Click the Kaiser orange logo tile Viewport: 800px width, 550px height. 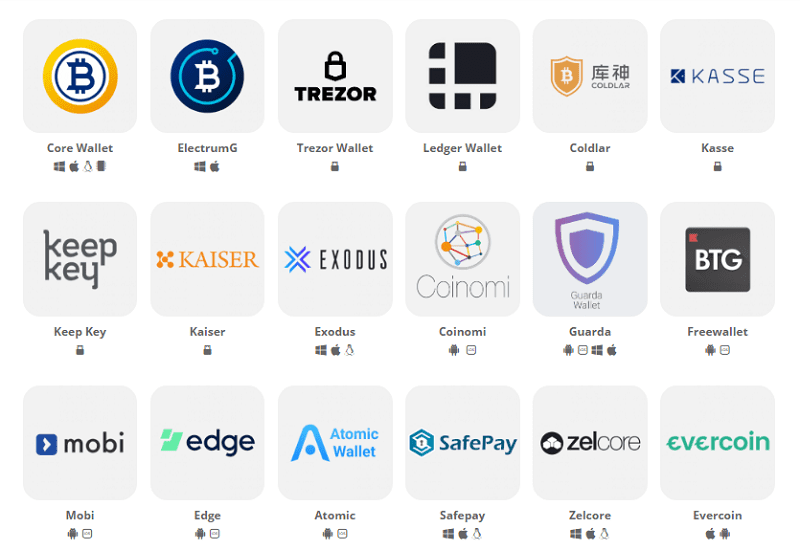[207, 259]
